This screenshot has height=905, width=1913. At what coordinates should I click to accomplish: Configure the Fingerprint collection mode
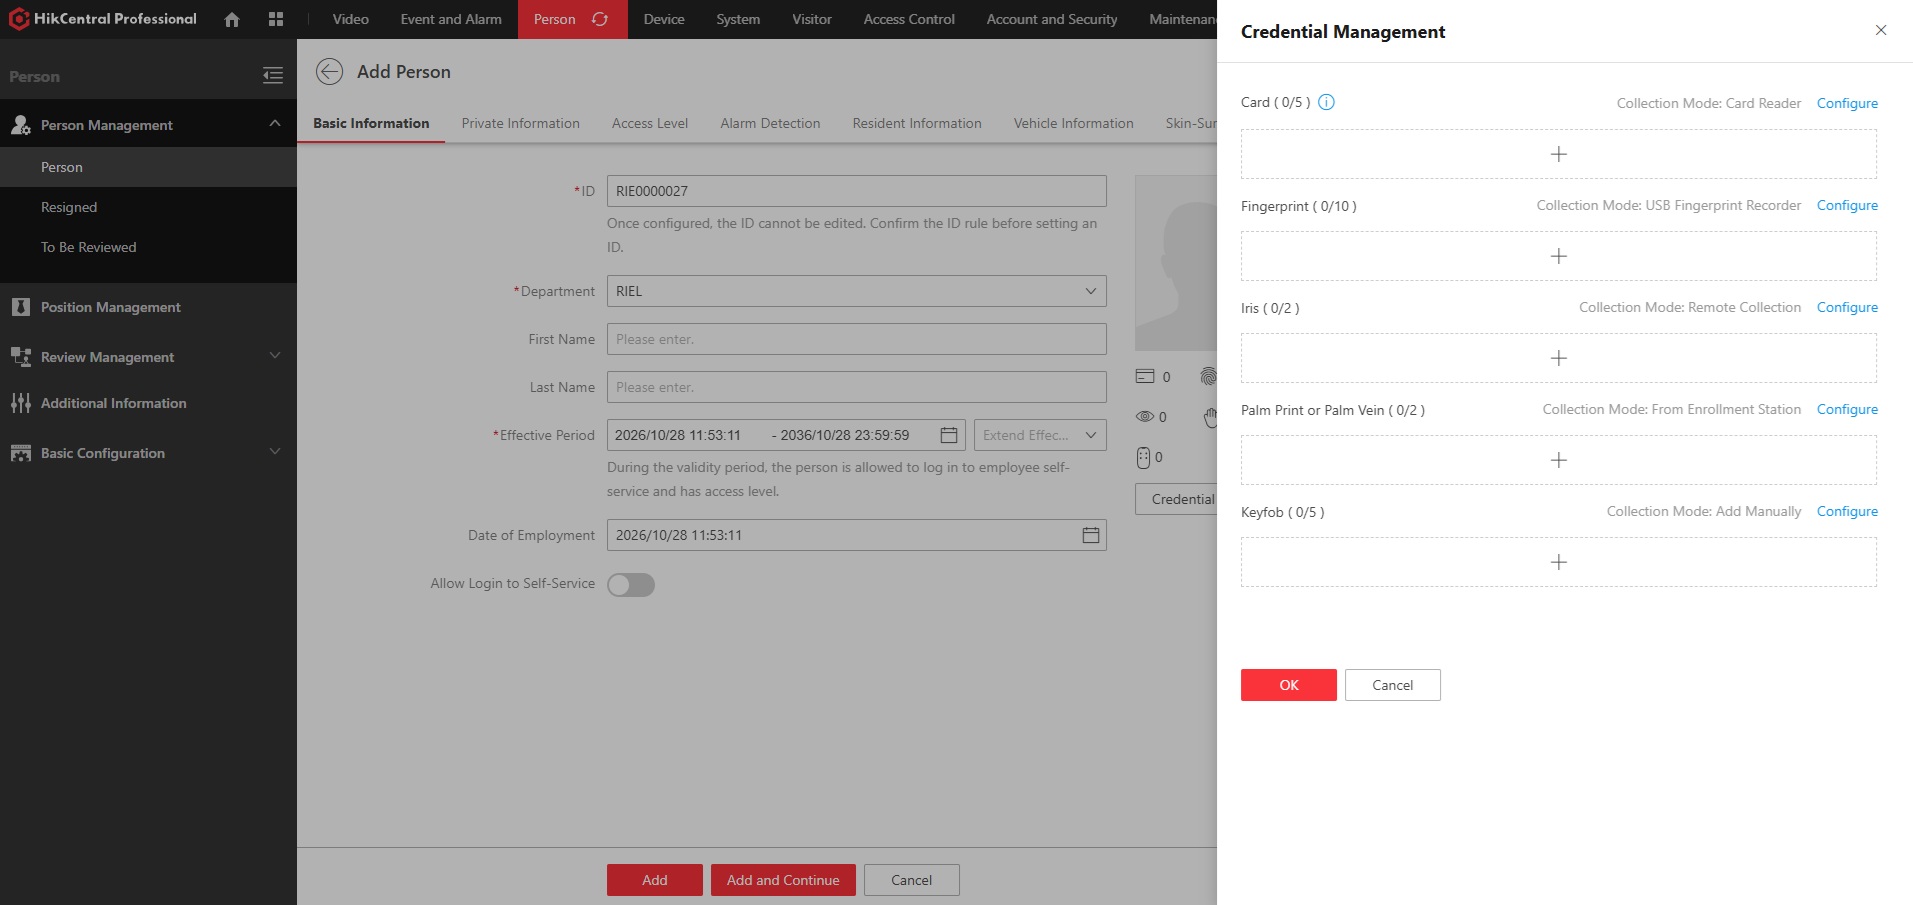[1847, 205]
